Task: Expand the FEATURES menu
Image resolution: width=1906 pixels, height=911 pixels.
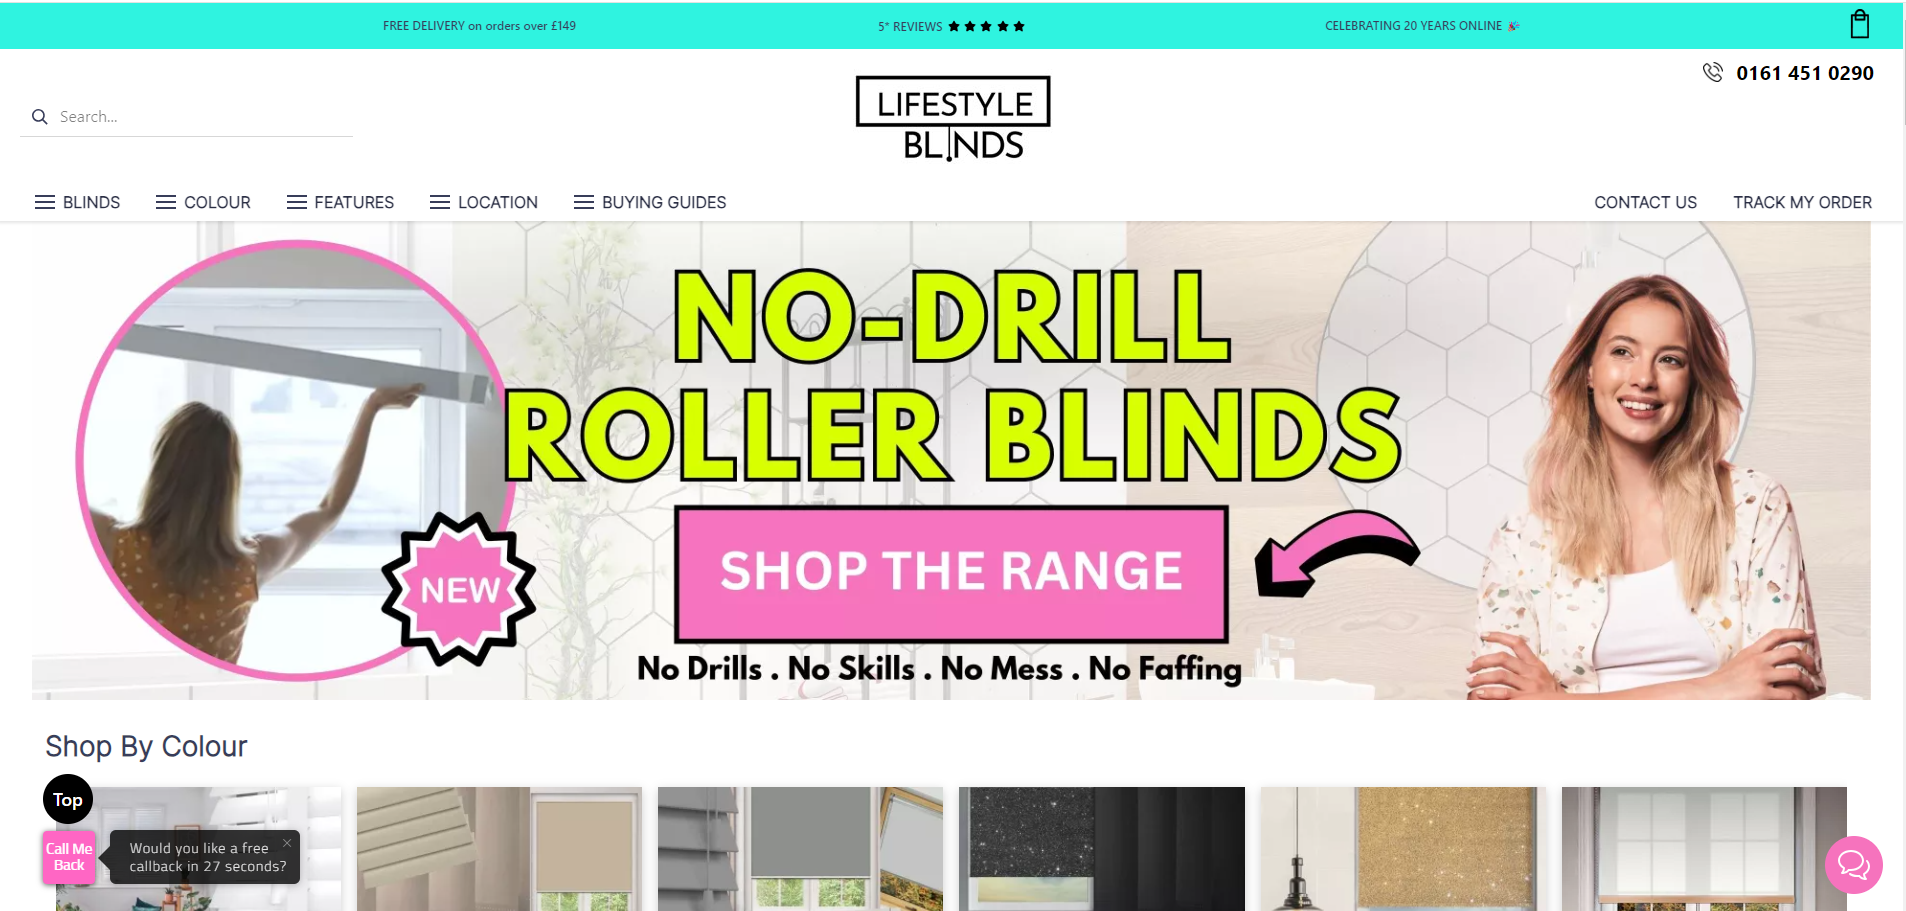Action: (340, 202)
